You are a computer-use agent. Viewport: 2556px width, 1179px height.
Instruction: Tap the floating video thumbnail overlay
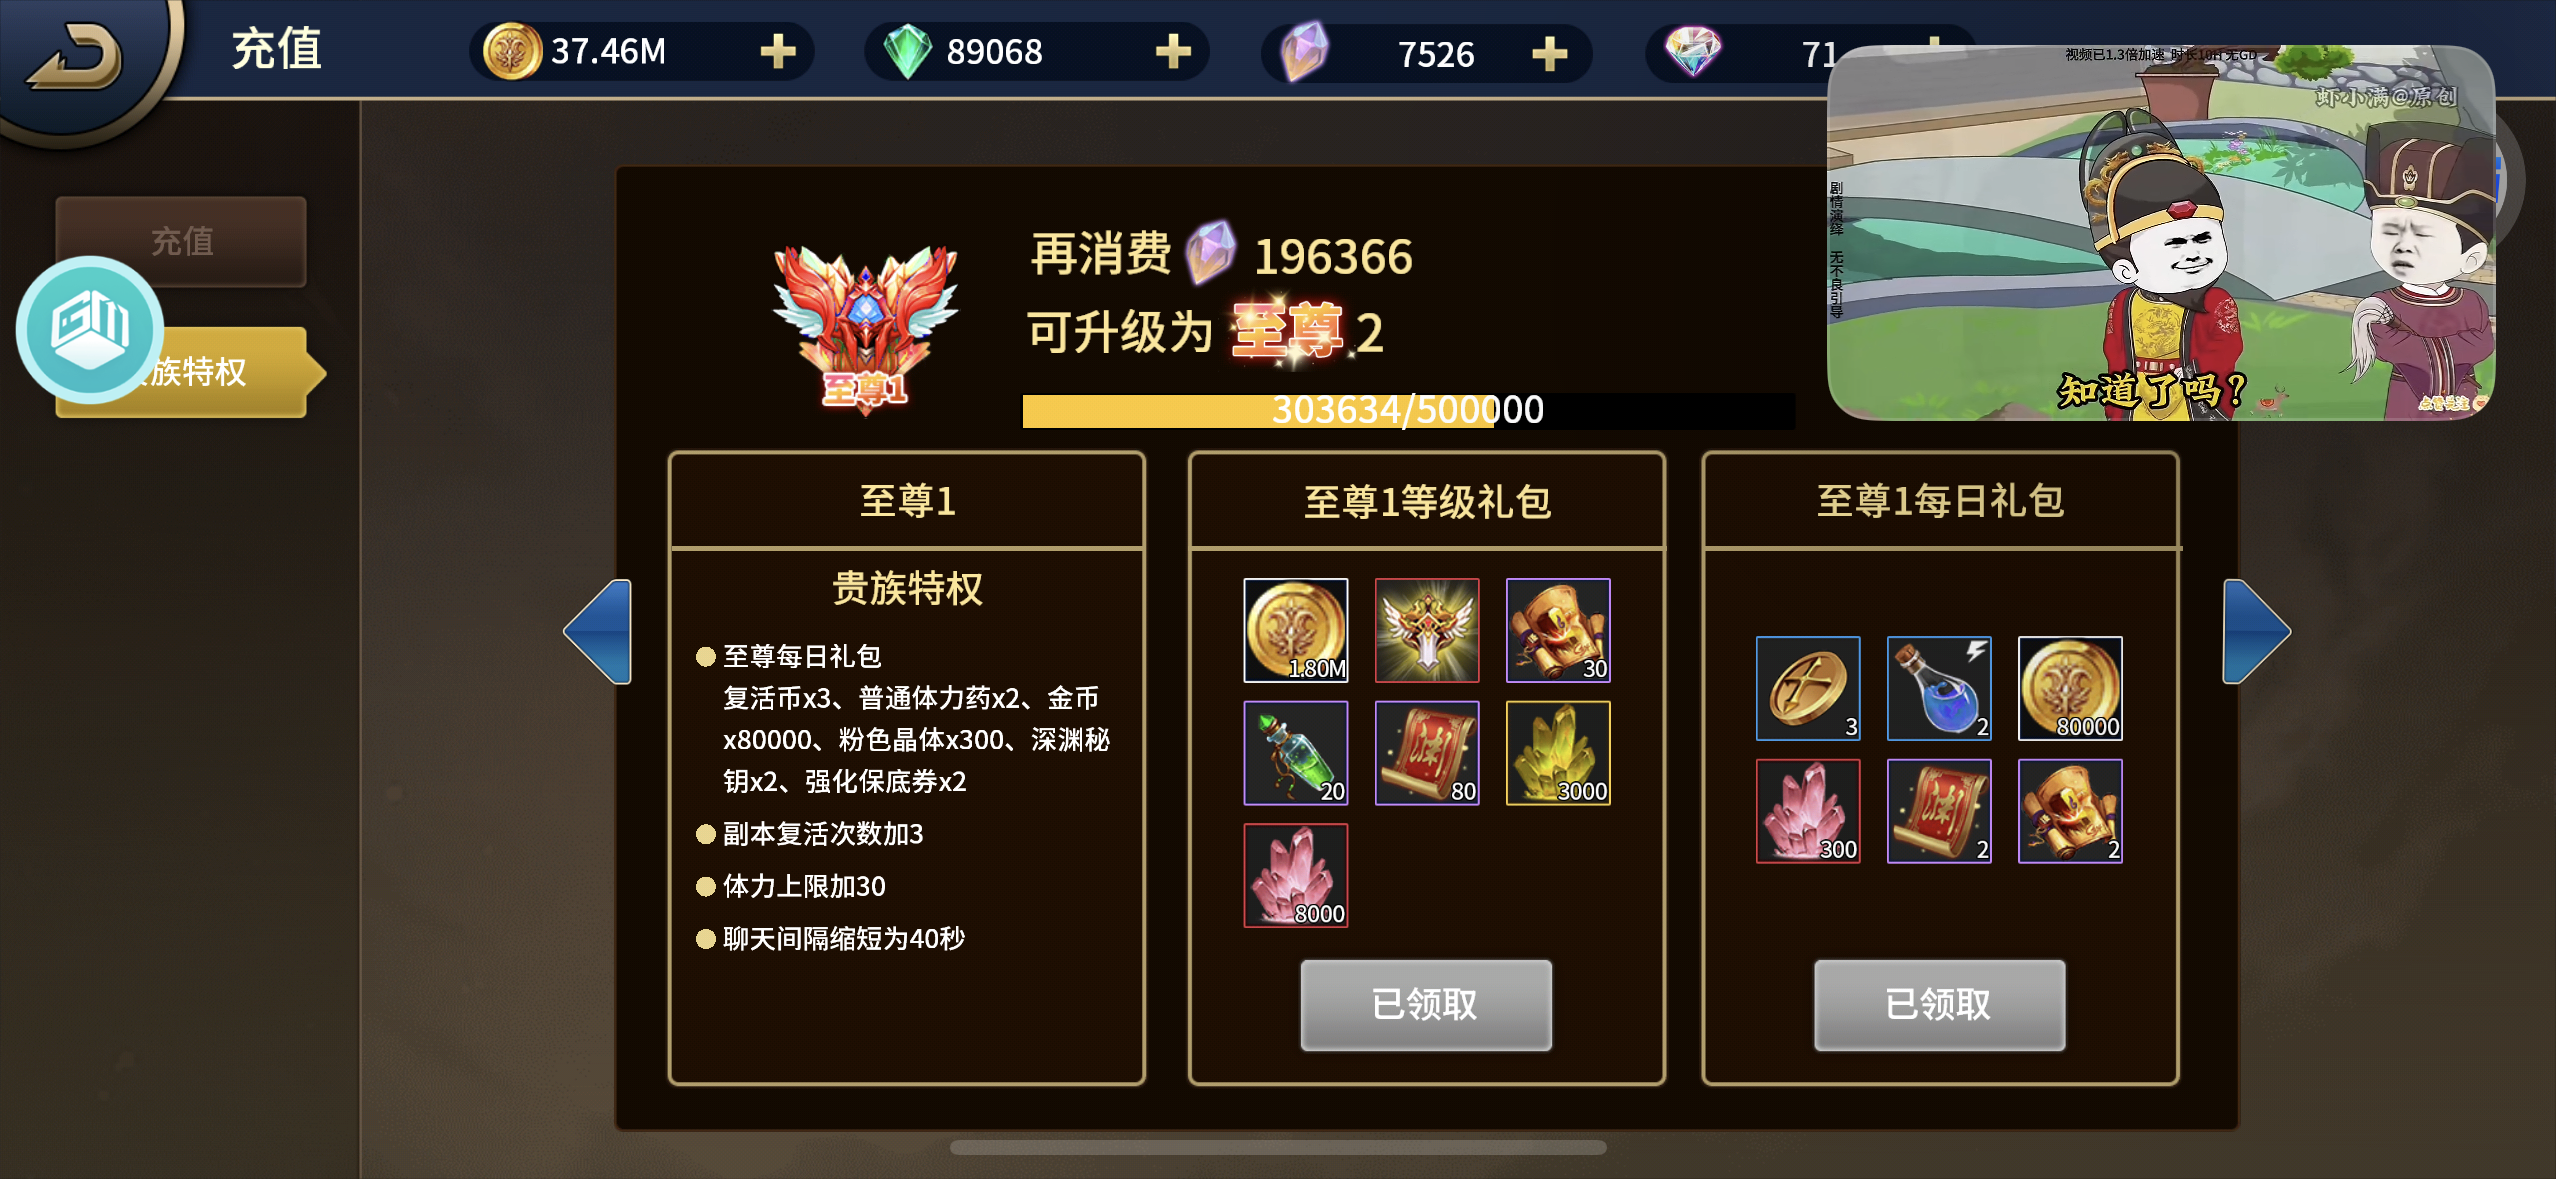coord(2160,232)
